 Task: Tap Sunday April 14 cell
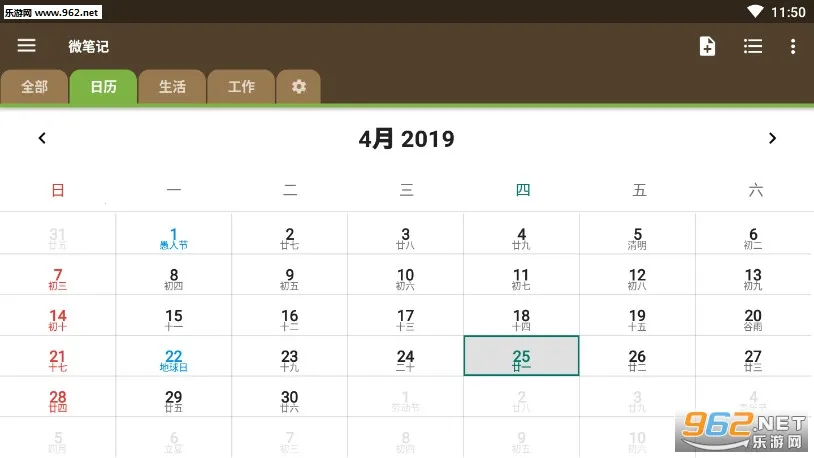[58, 319]
